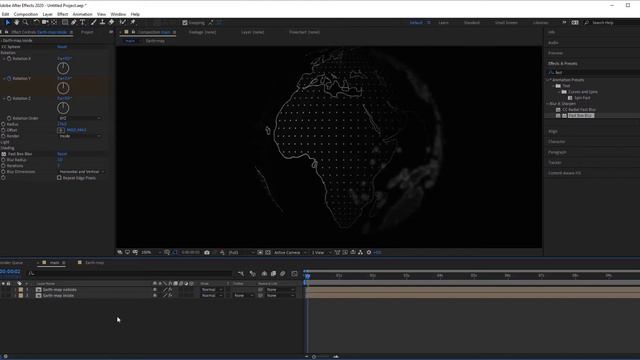Reset the Fast Box Blur effect
Image resolution: width=640 pixels, height=360 pixels.
[62, 154]
